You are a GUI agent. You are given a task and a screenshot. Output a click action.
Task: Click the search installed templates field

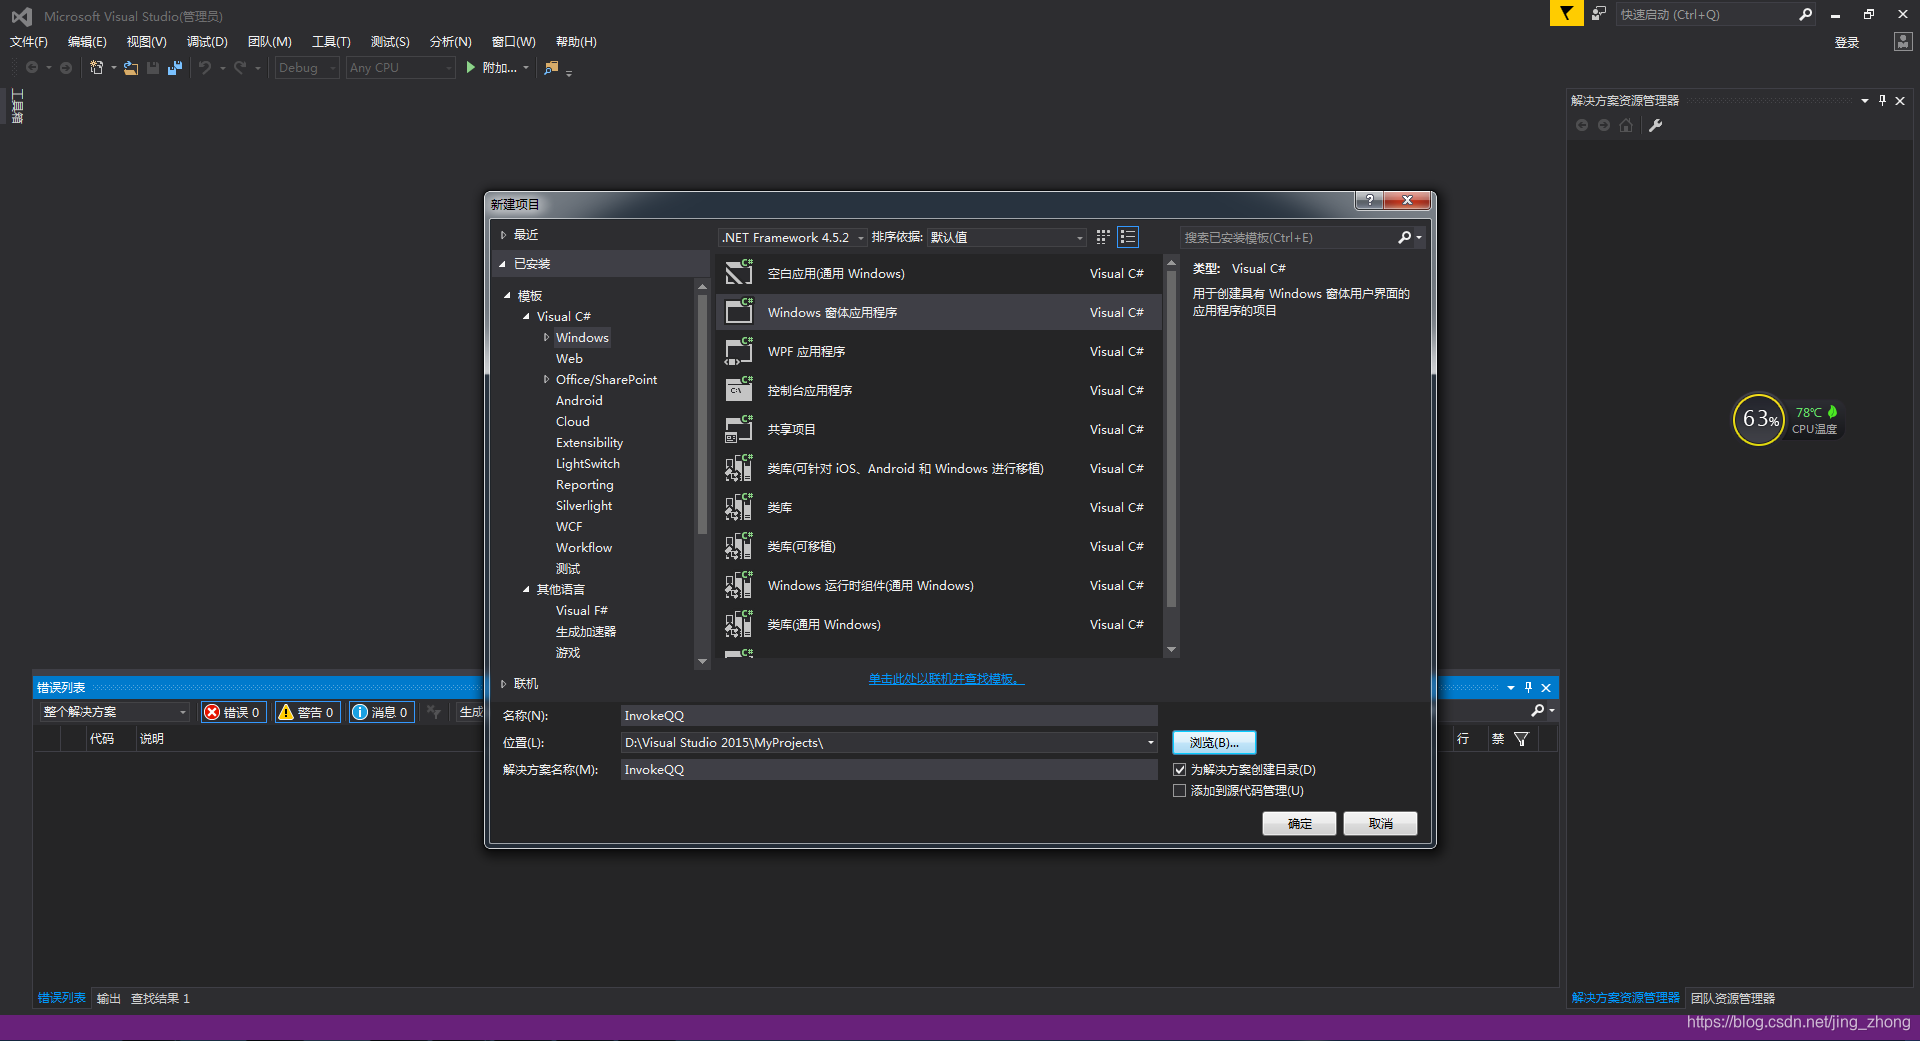[1289, 237]
